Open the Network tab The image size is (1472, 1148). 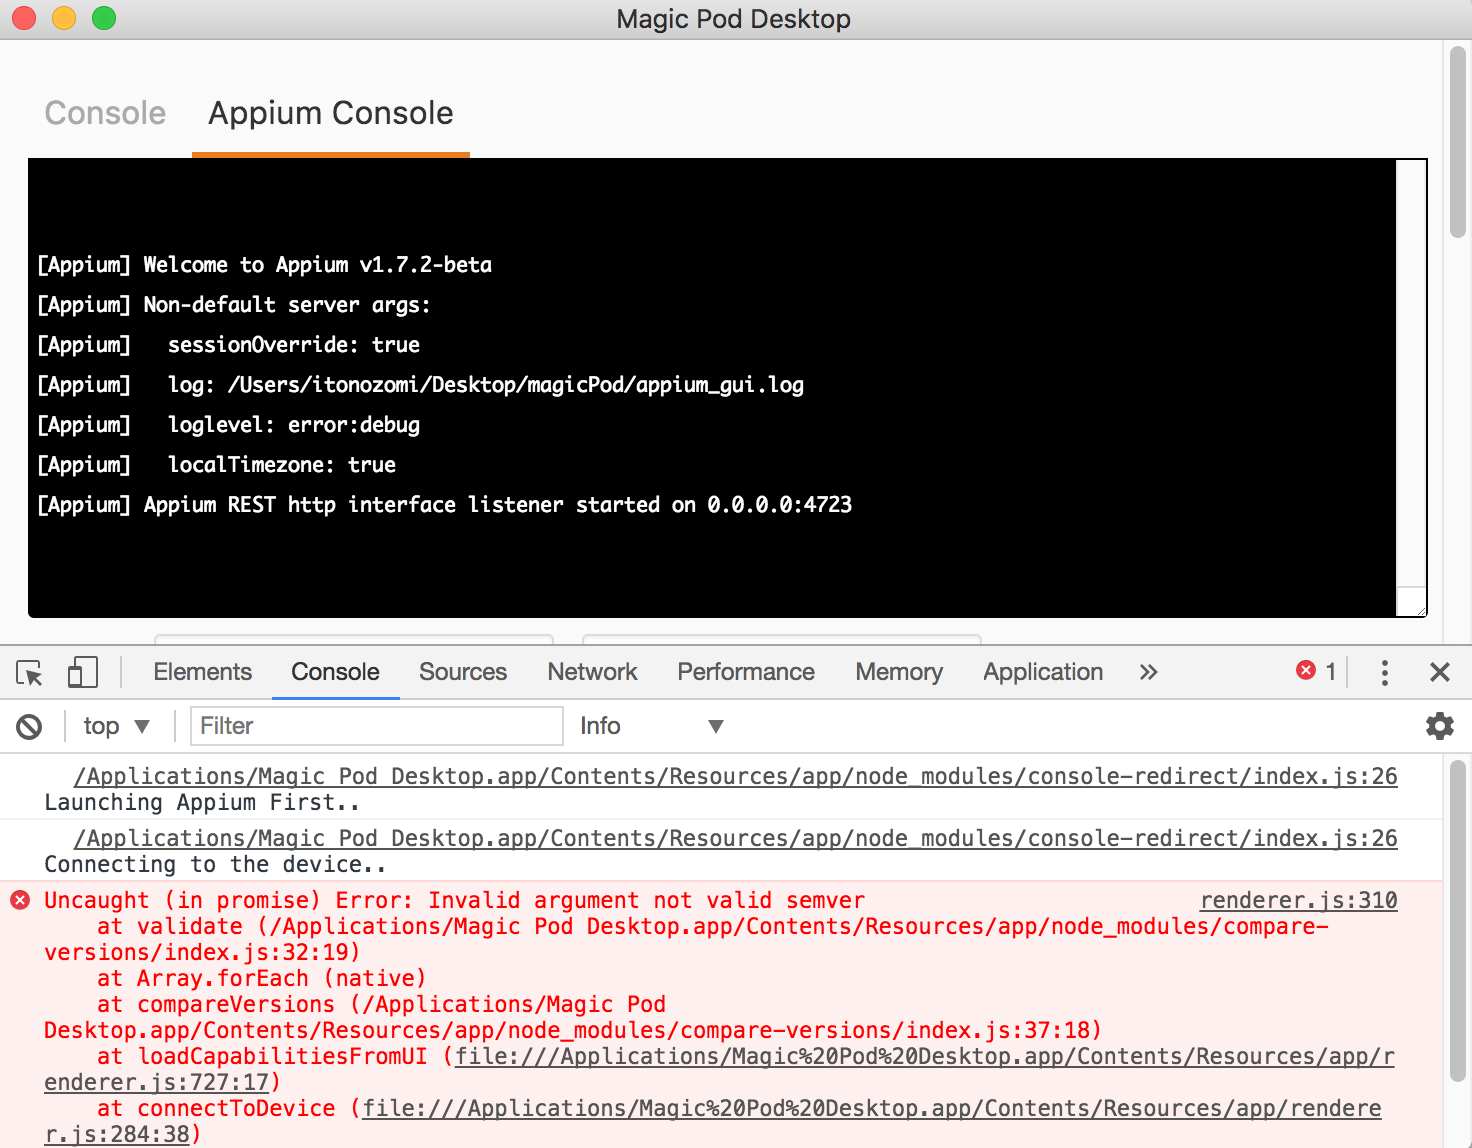(x=592, y=672)
